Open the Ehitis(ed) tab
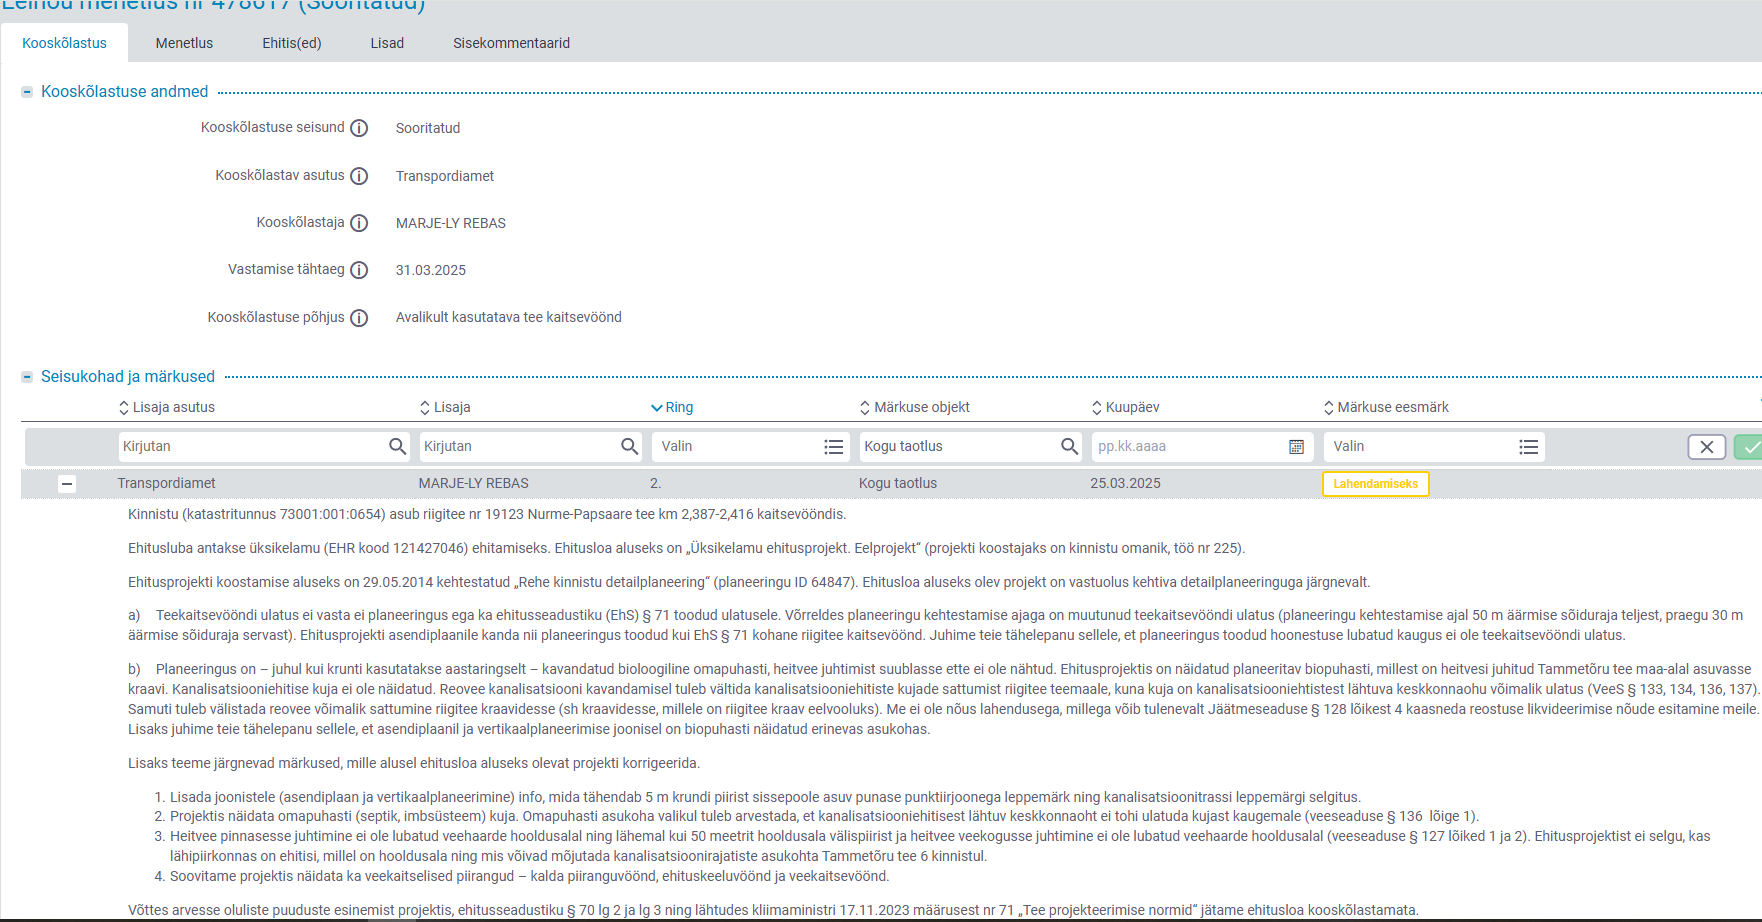Screen dimensions: 1762x922 pyautogui.click(x=292, y=43)
